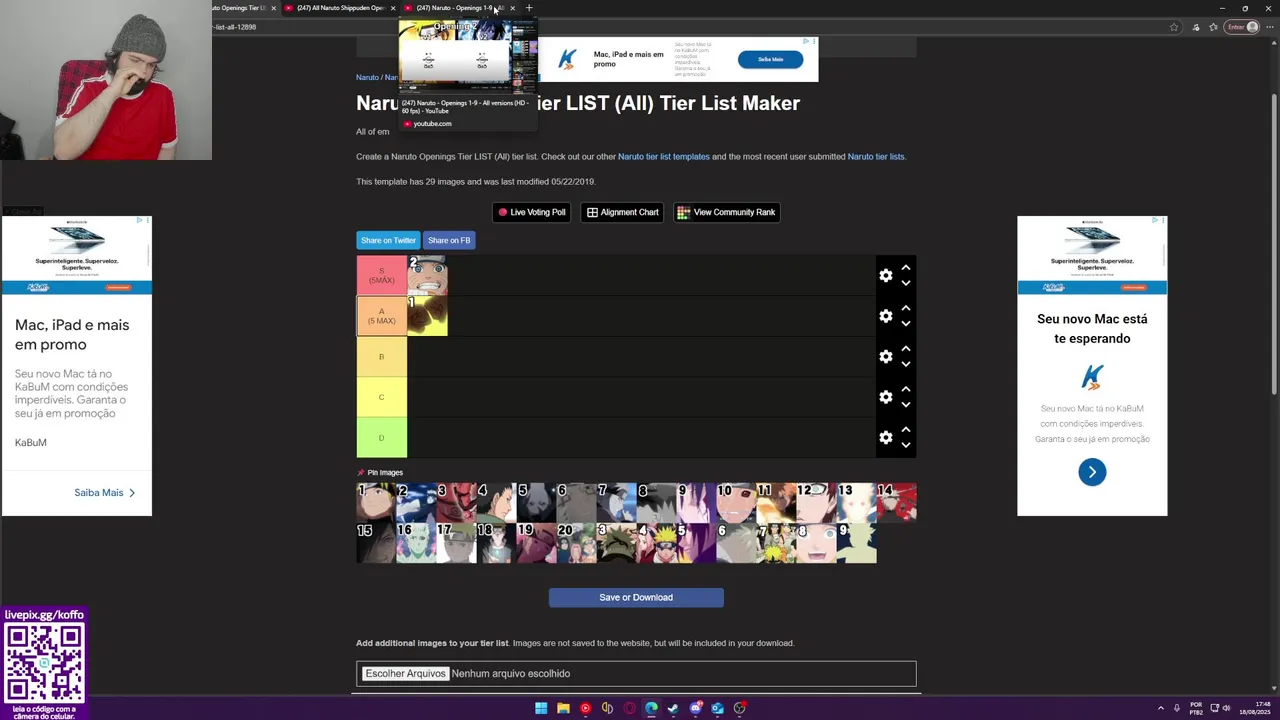Viewport: 1280px width, 720px height.
Task: Click the blue arrow in right Mac ad
Action: pos(1092,472)
